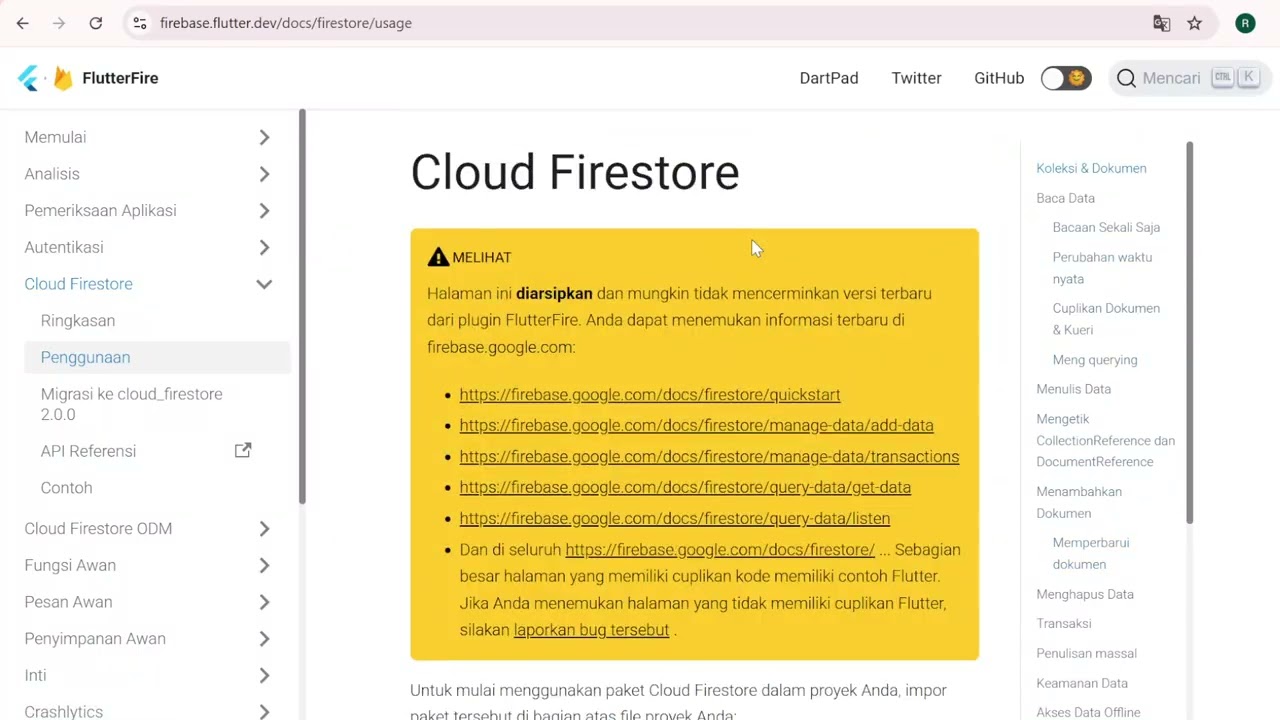Open the Chrome profile avatar

click(1245, 23)
